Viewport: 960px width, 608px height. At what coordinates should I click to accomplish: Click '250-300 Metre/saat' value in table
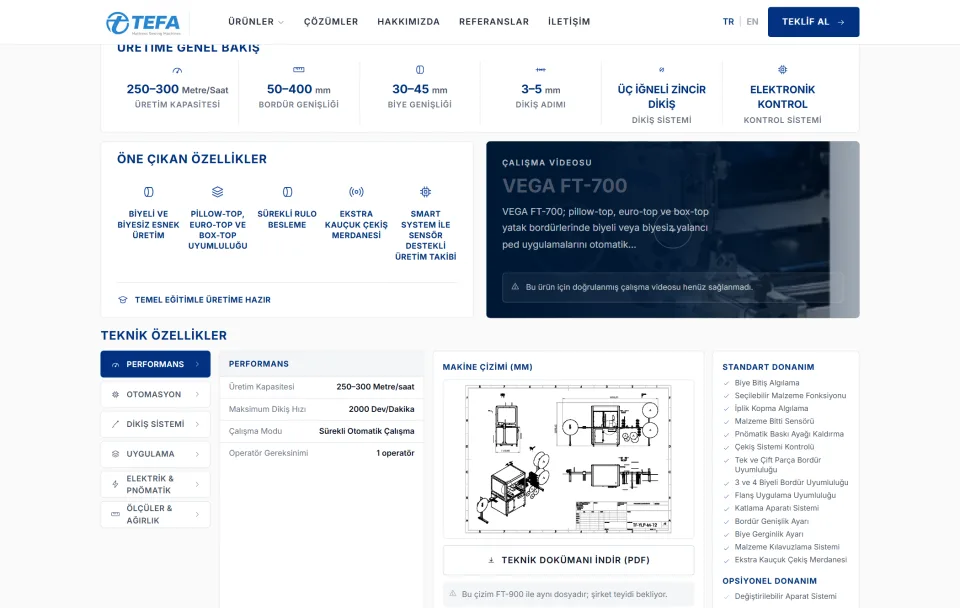point(375,387)
